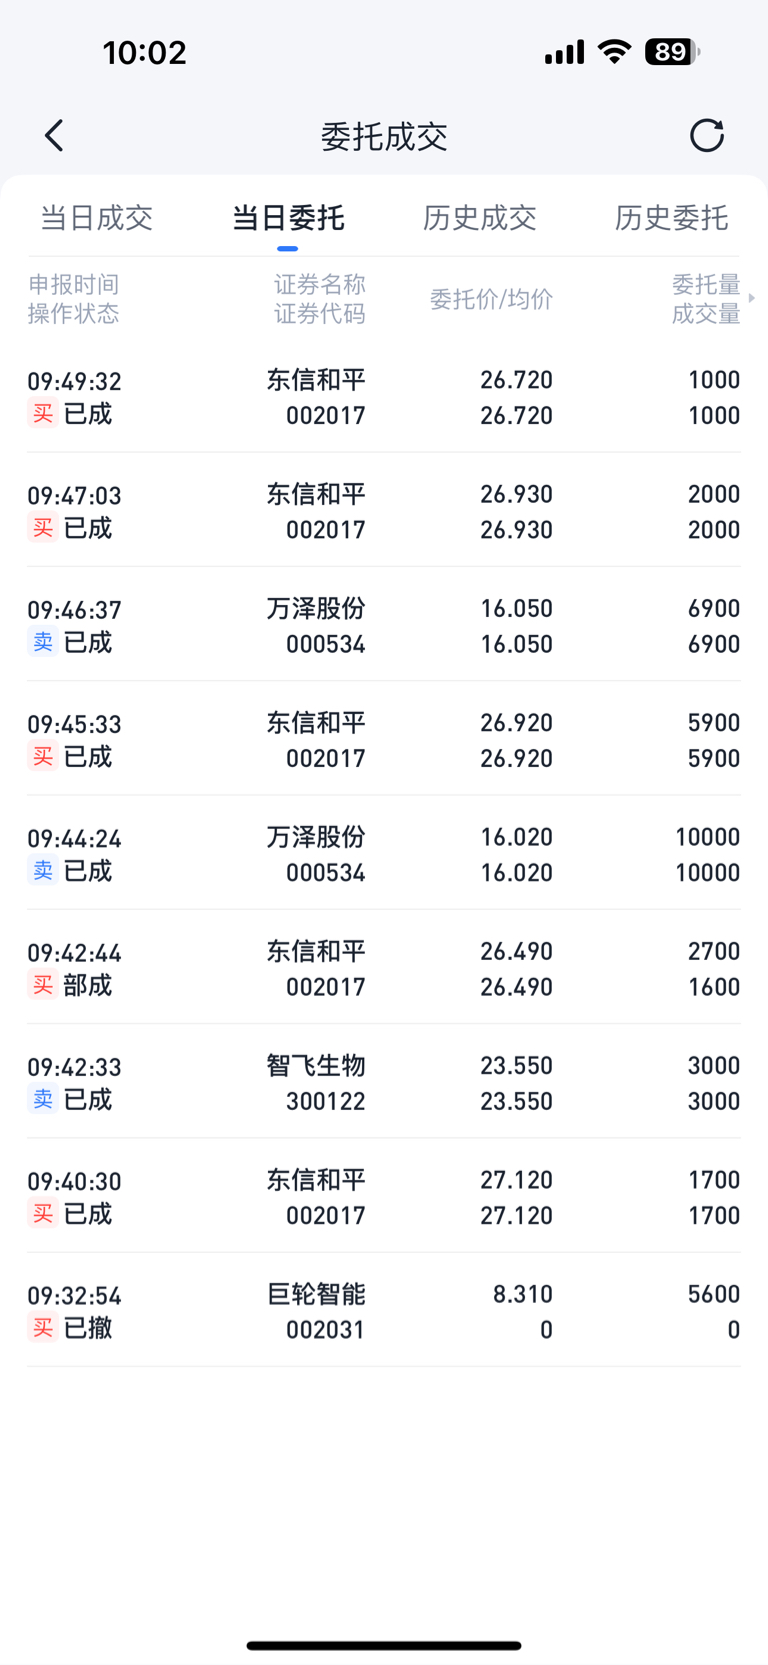768x1665 pixels.
Task: Tap the battery indicator in status bar
Action: [x=672, y=51]
